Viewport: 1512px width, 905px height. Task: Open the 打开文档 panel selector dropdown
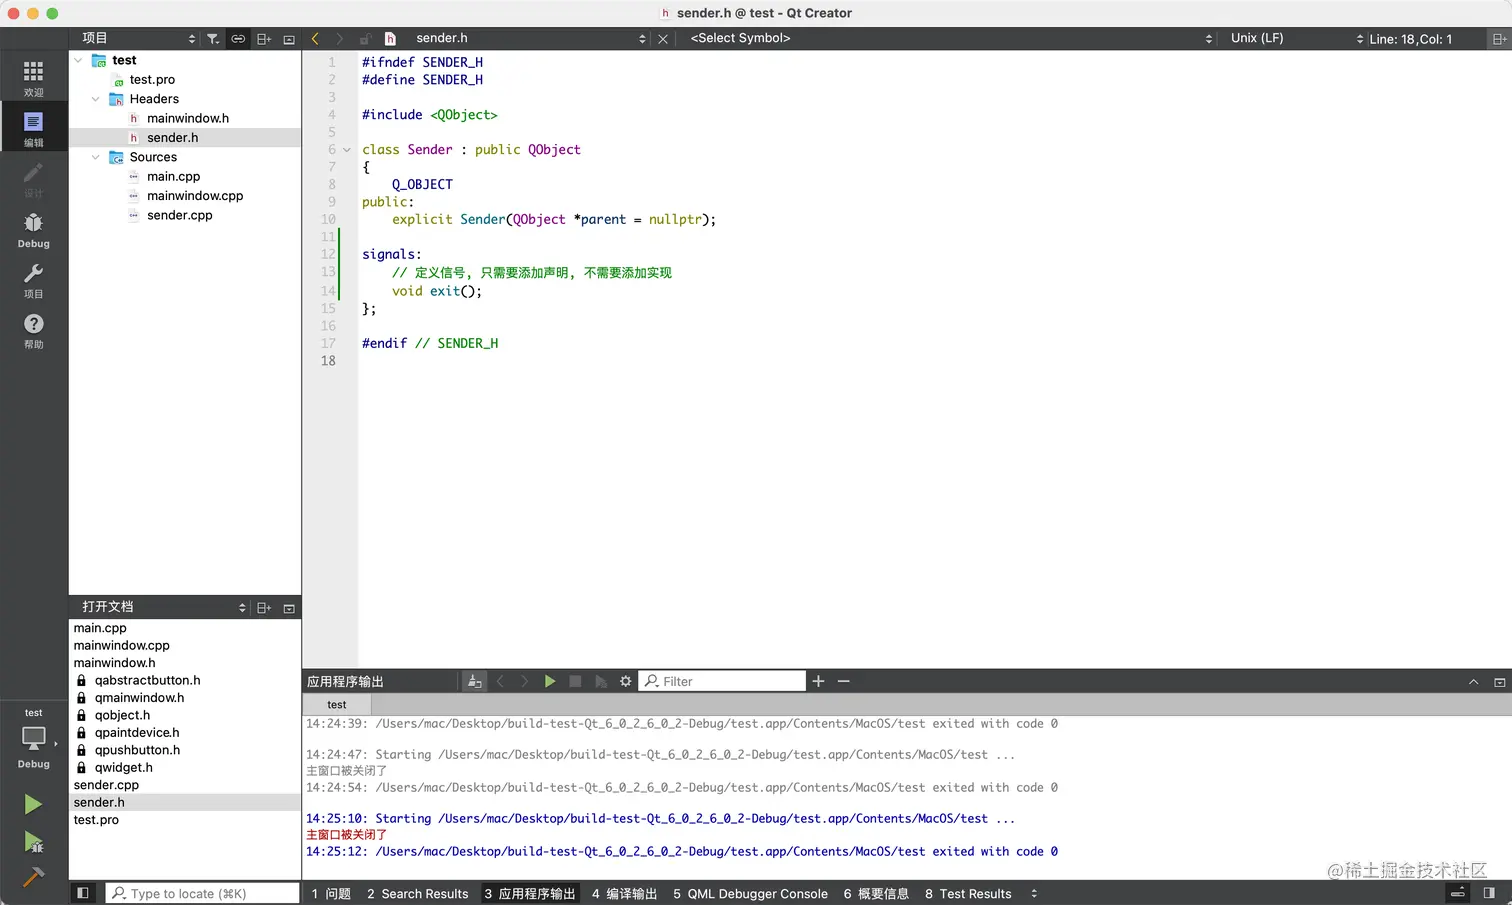click(163, 607)
